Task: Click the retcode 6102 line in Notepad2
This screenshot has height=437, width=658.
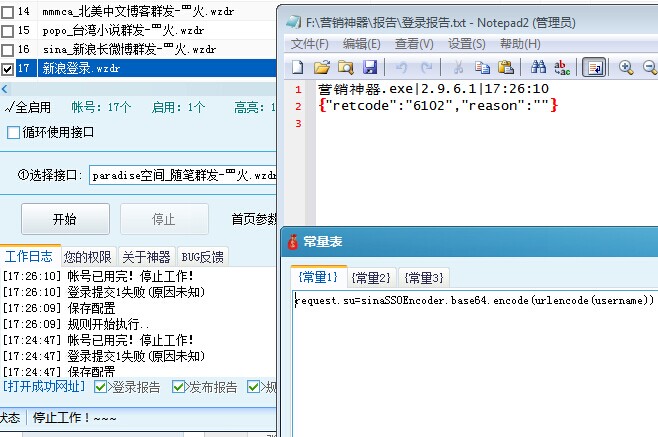Action: click(x=438, y=105)
